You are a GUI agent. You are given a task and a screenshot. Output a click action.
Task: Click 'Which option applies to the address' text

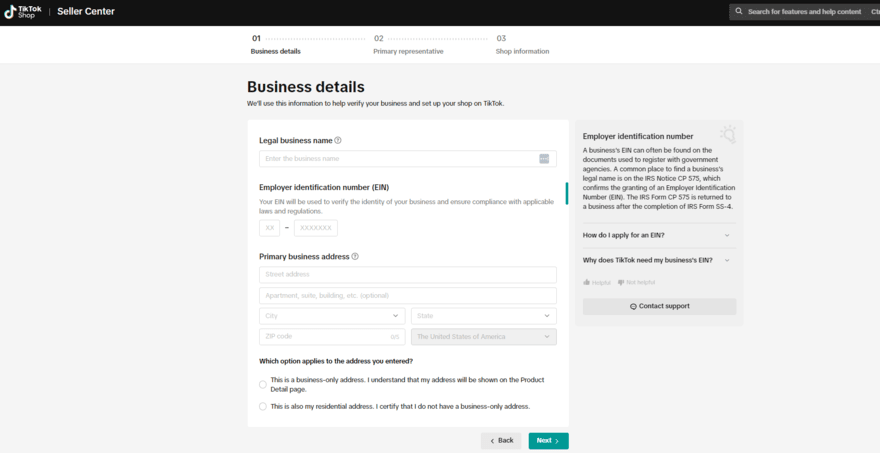336,362
